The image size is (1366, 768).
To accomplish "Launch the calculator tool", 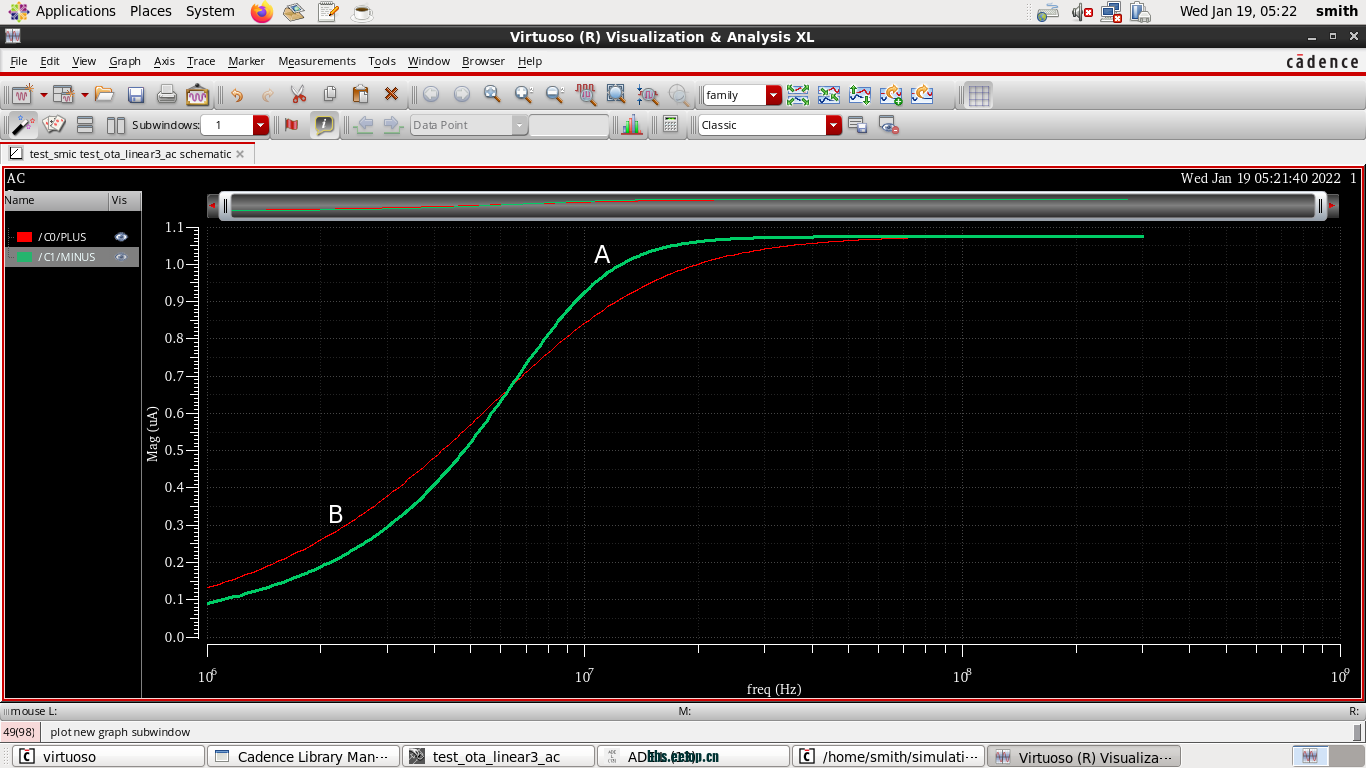I will pos(670,125).
